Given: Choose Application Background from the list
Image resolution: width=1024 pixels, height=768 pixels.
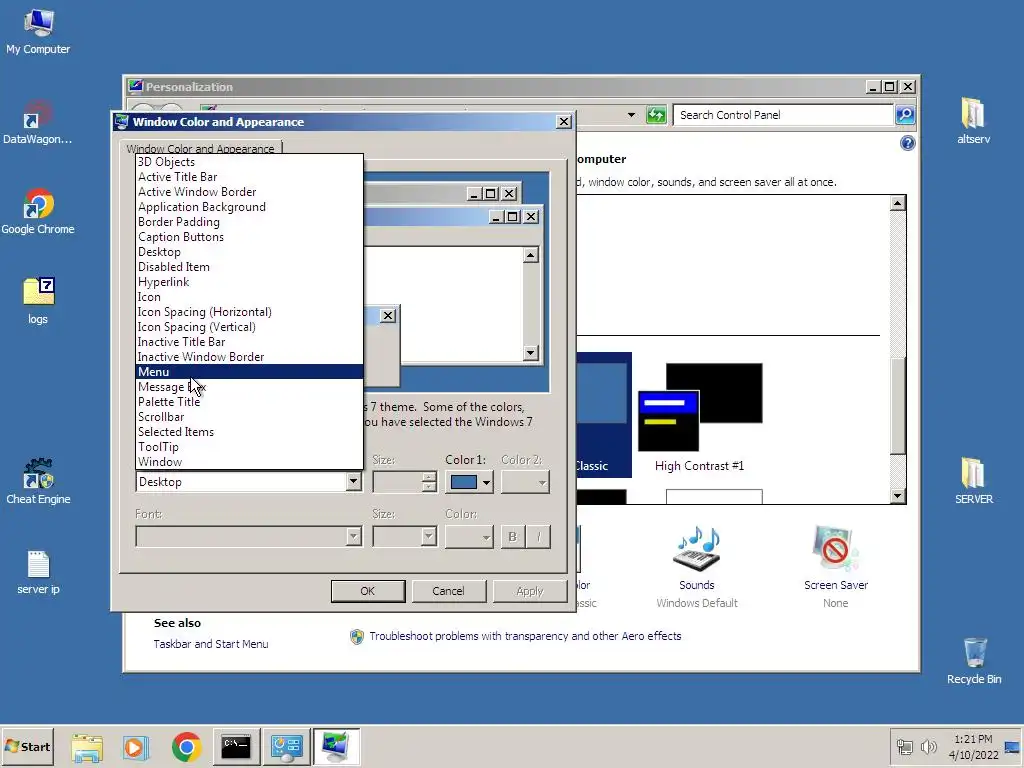Looking at the screenshot, I should (249, 207).
